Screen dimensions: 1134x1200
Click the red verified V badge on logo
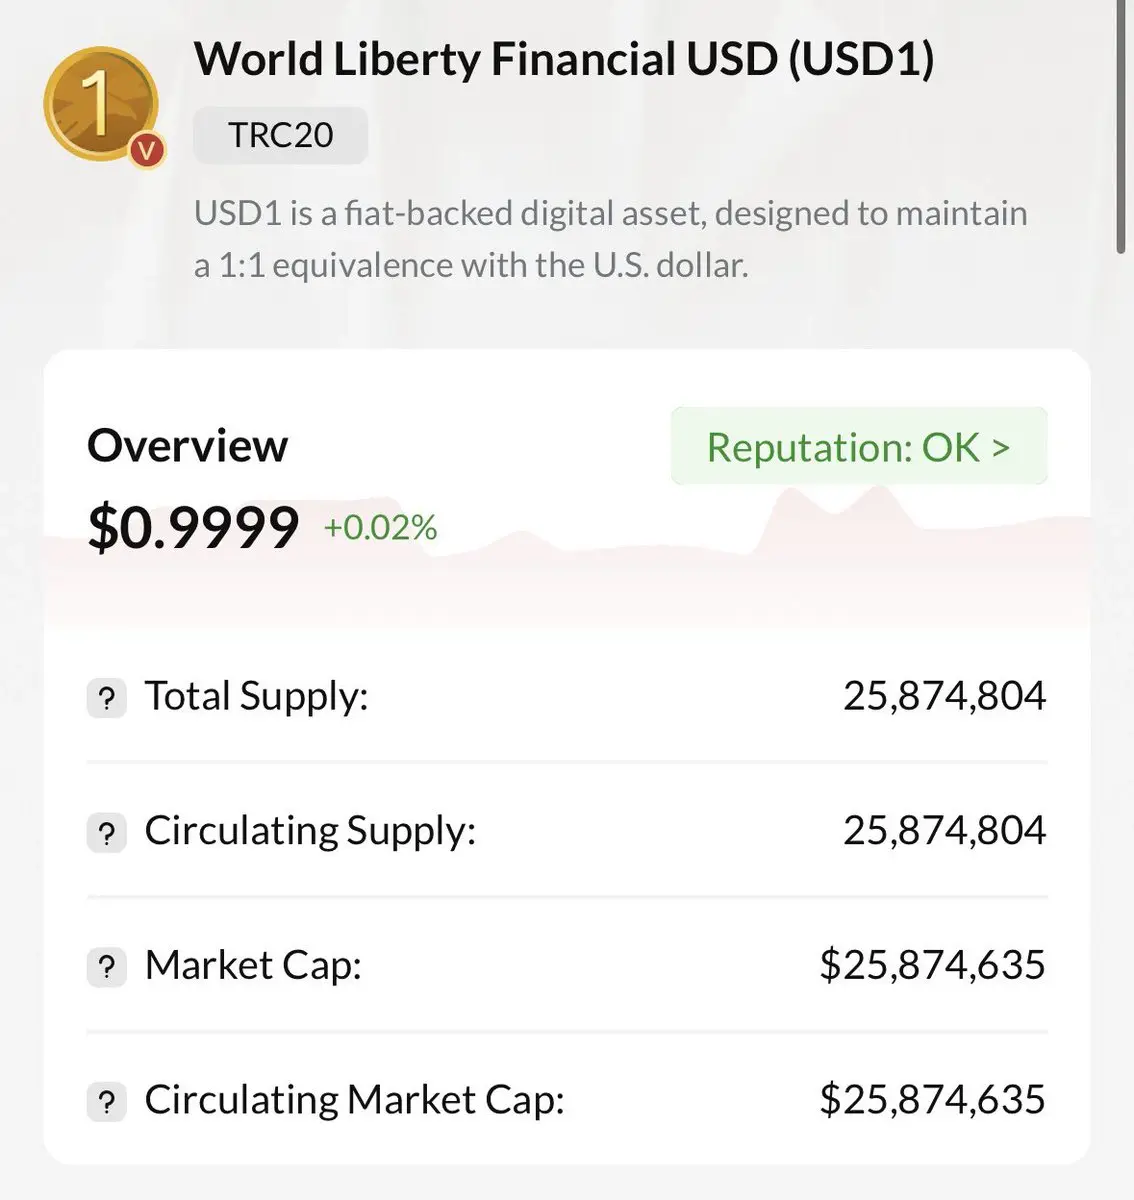(x=147, y=150)
